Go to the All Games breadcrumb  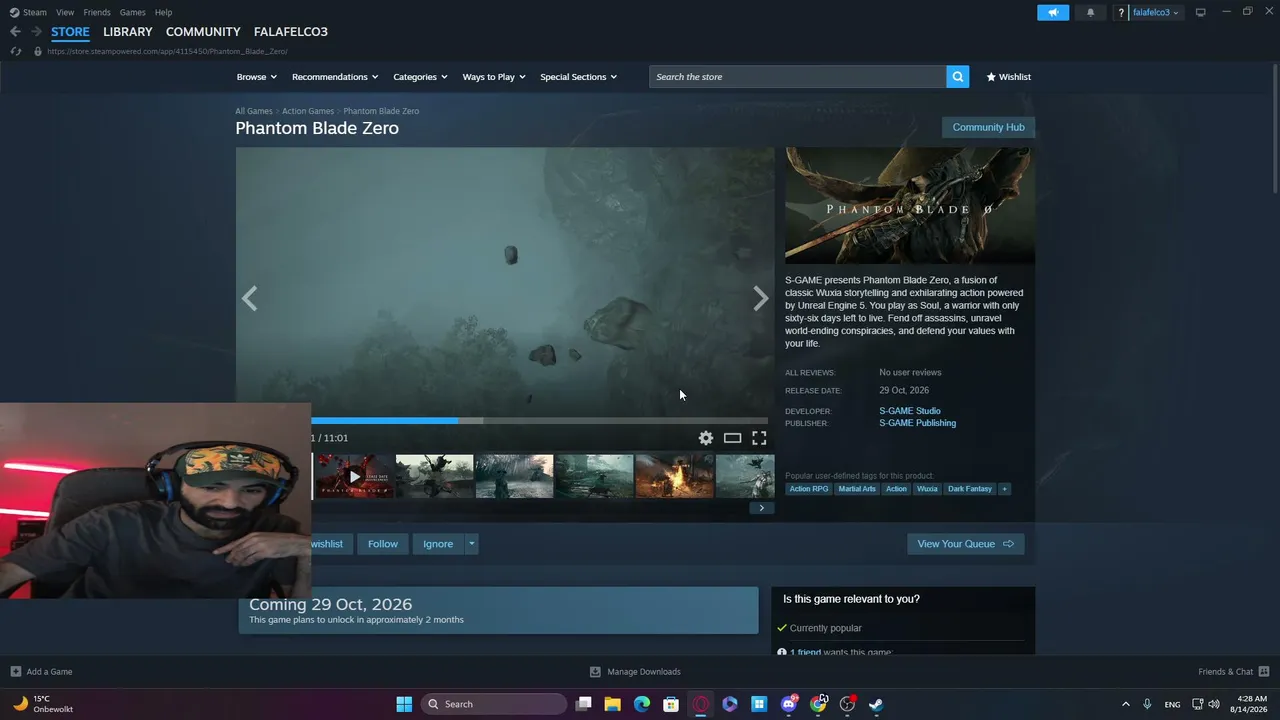pyautogui.click(x=254, y=111)
